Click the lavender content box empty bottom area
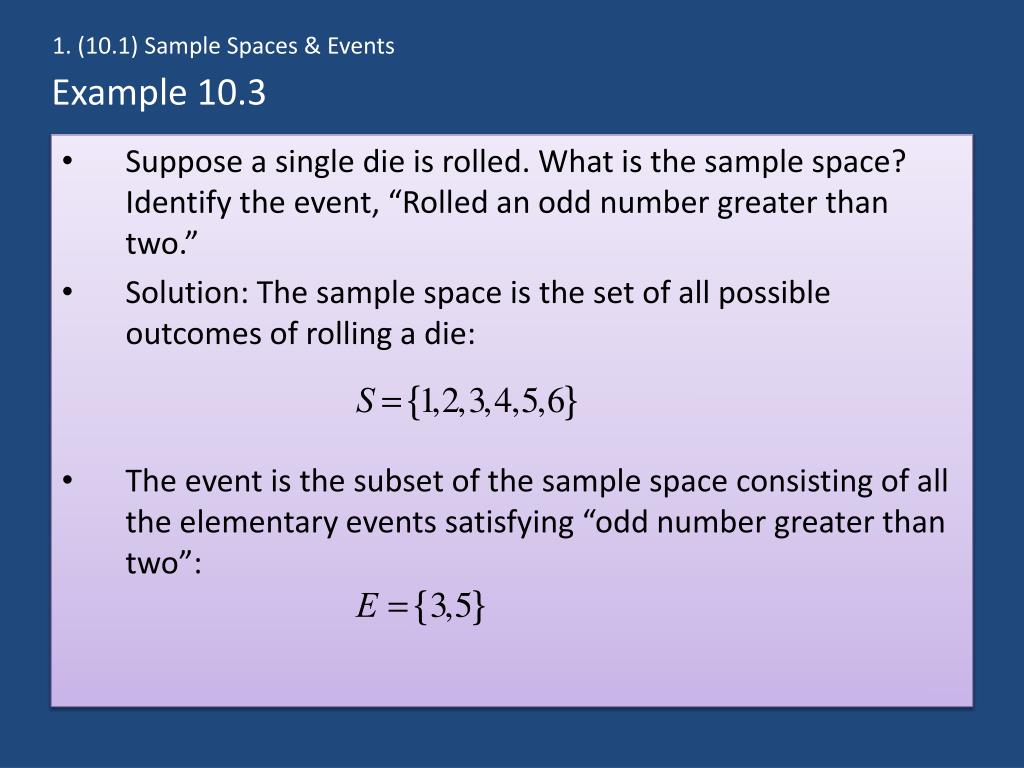The width and height of the screenshot is (1024, 768). [x=512, y=666]
